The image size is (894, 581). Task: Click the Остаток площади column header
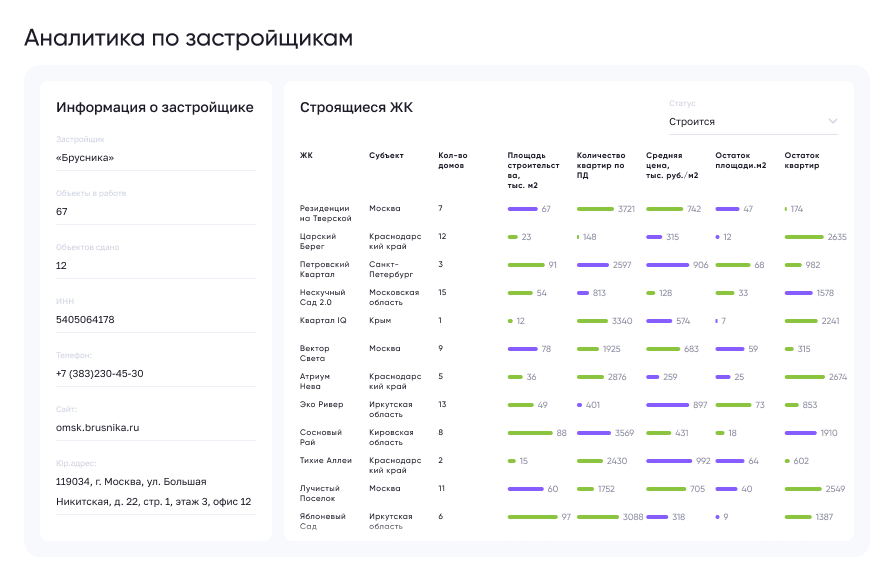741,160
